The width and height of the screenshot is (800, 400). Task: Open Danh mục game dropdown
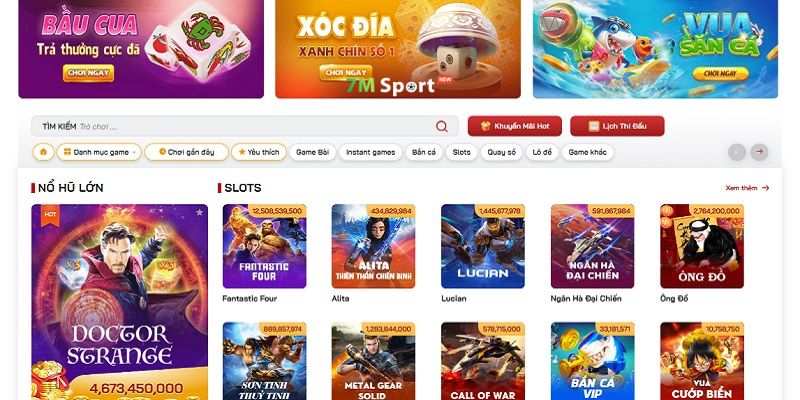coord(99,152)
